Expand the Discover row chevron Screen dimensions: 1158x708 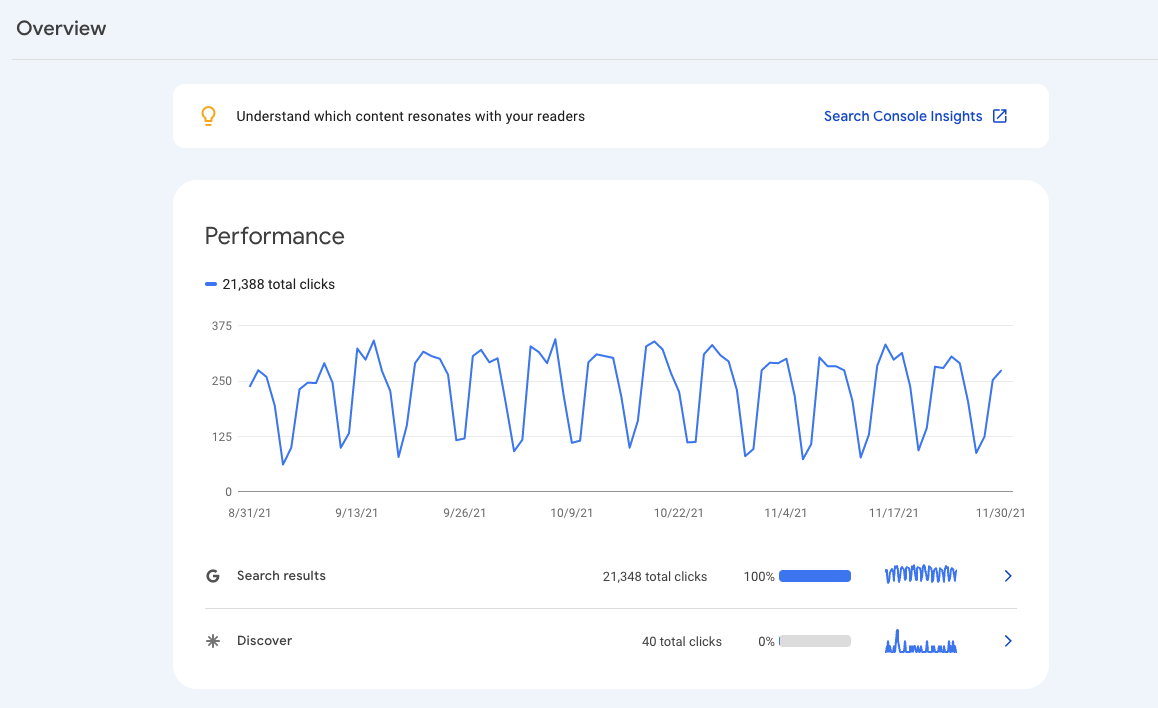pos(1008,641)
